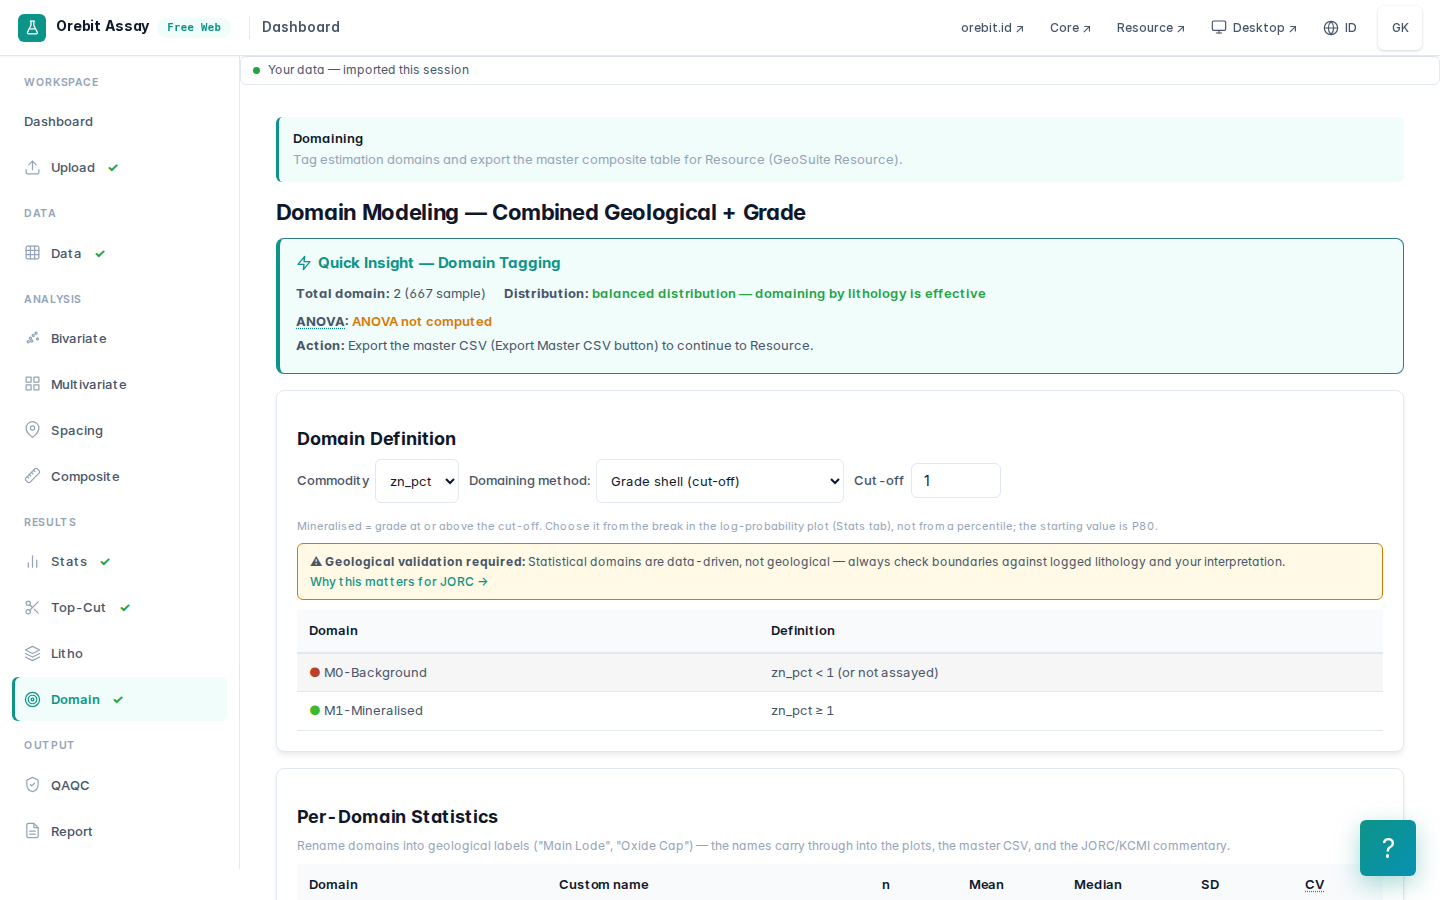Click the globe language icon
Image resolution: width=1440 pixels, height=900 pixels.
pyautogui.click(x=1331, y=28)
